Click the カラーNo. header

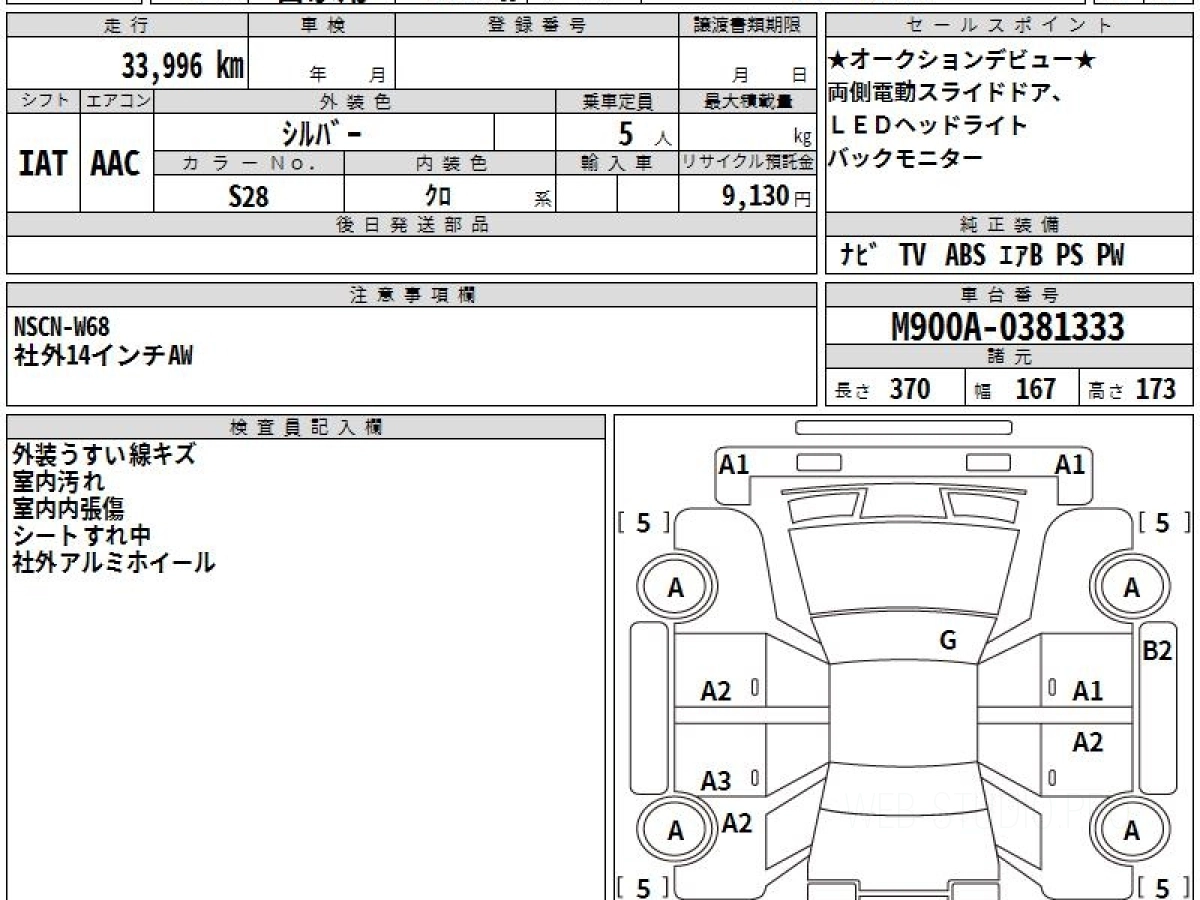pos(248,163)
